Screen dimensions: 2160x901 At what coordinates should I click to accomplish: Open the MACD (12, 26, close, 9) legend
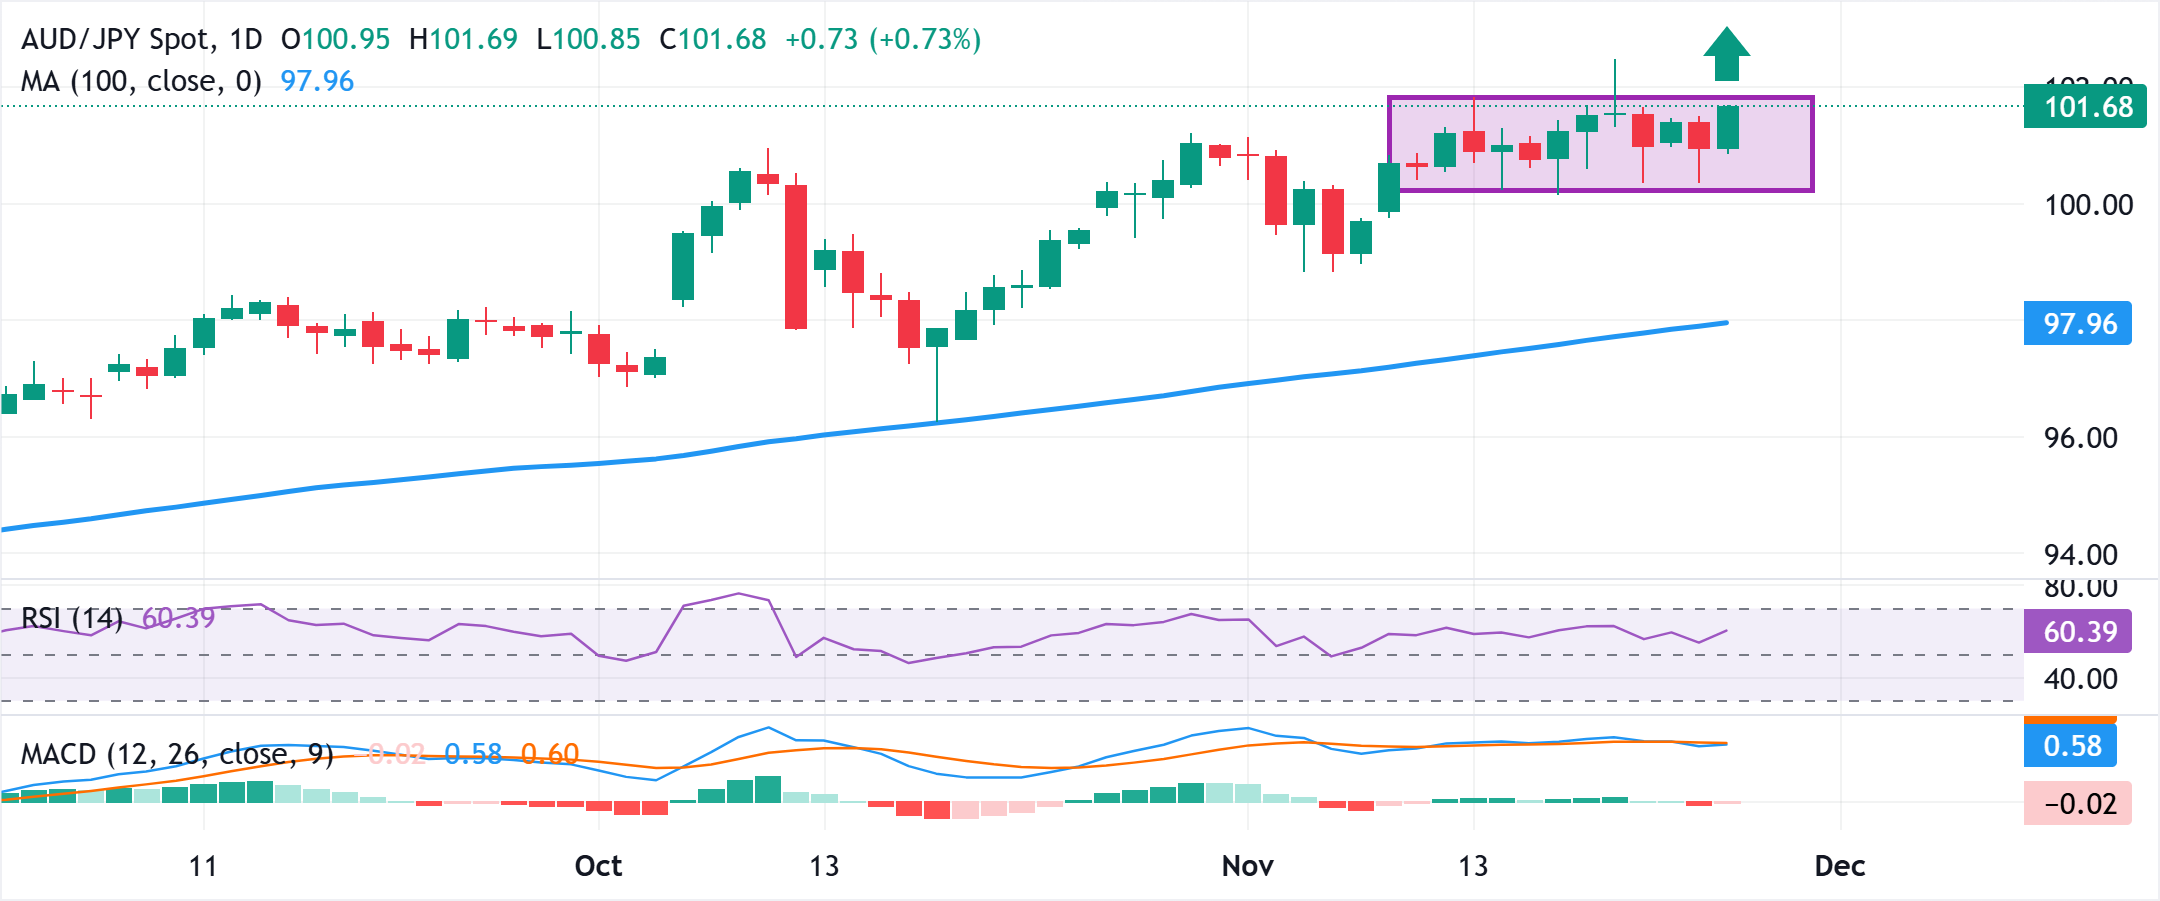[x=177, y=754]
